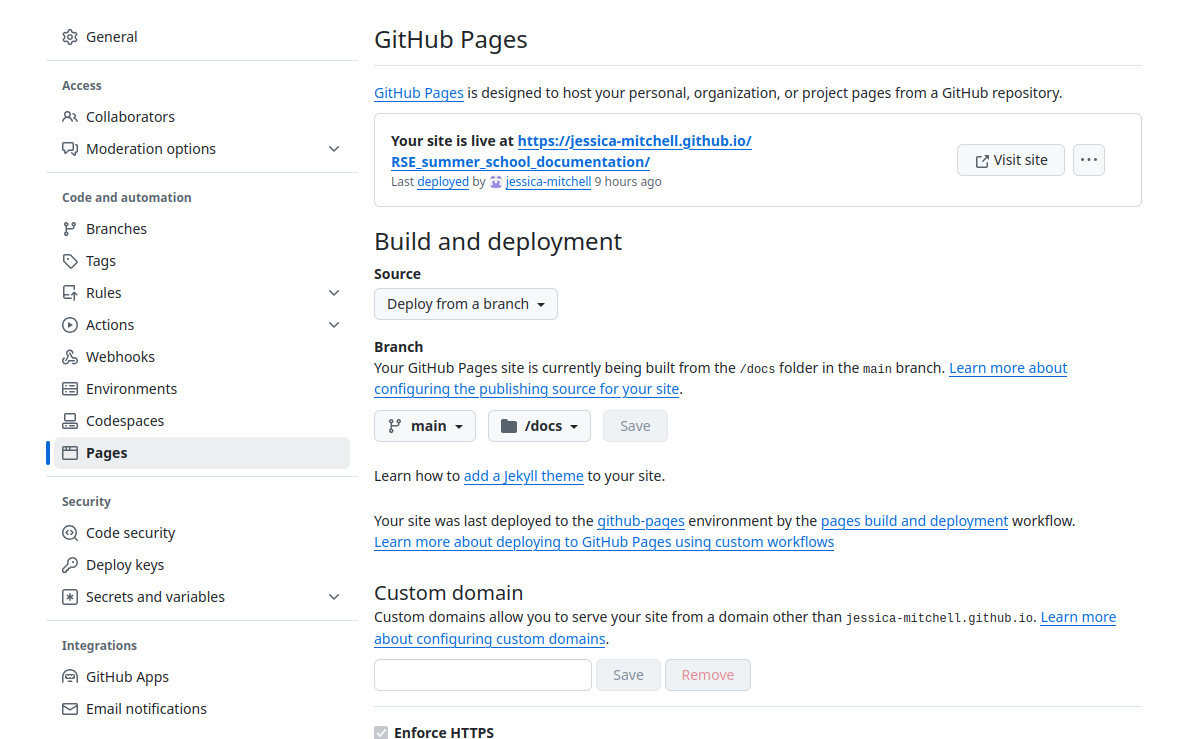Viewport: 1201px width, 739px height.
Task: Click the Tags icon in sidebar
Action: pos(70,261)
